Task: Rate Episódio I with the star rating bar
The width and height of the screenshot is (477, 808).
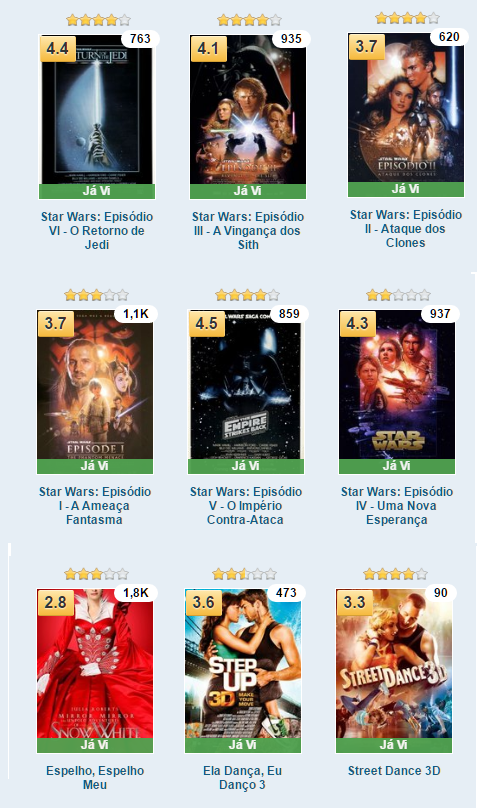Action: [x=96, y=295]
